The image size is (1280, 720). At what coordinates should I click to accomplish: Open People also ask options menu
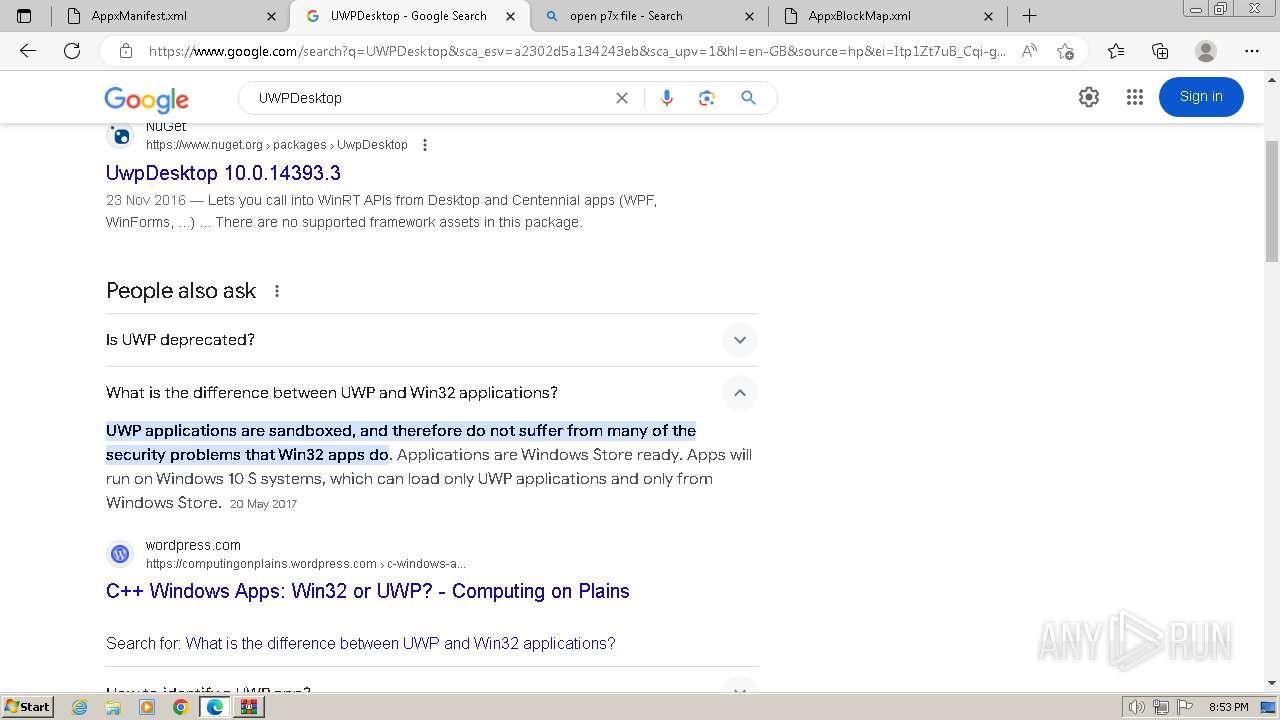pos(277,291)
